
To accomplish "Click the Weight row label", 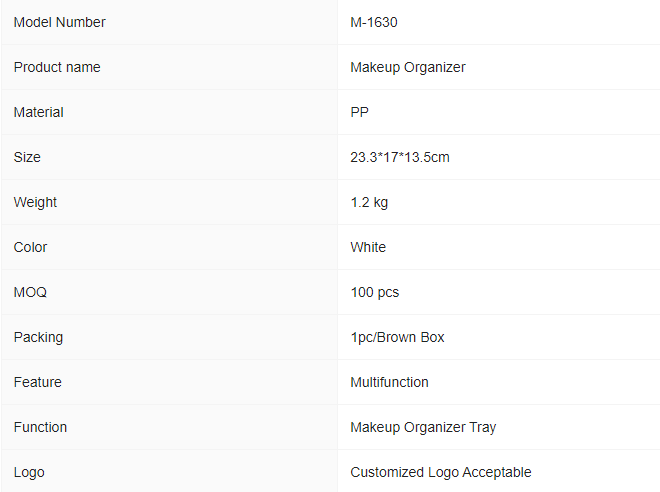I will click(35, 202).
